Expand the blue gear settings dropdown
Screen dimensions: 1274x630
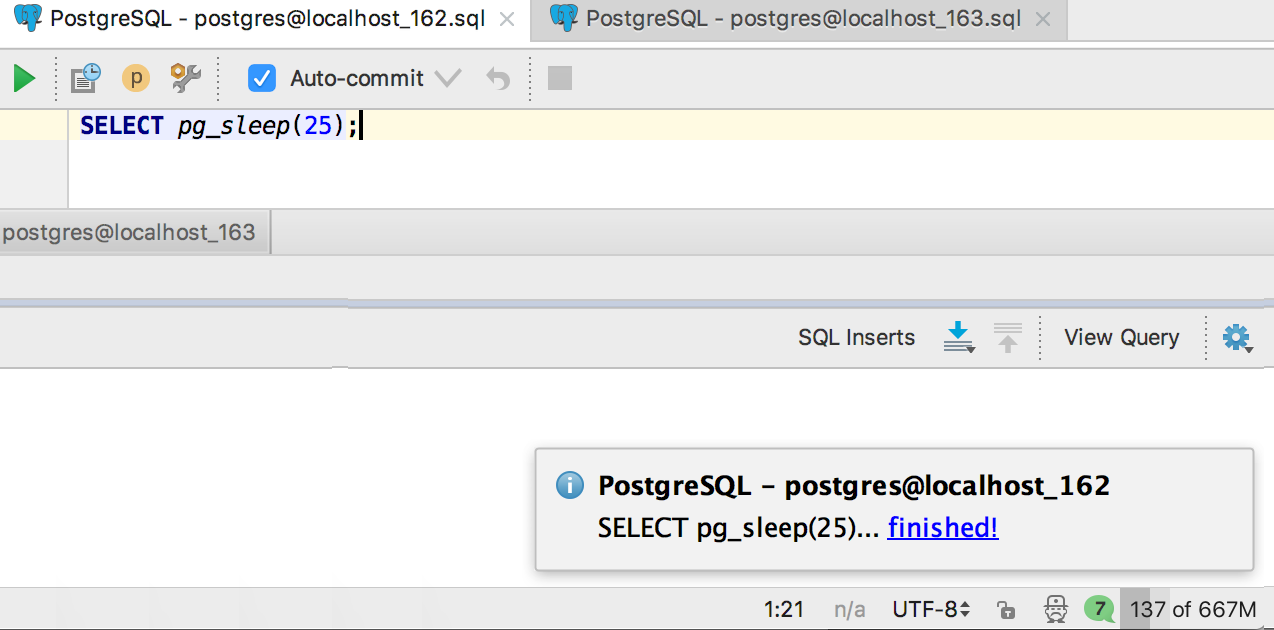pyautogui.click(x=1237, y=338)
